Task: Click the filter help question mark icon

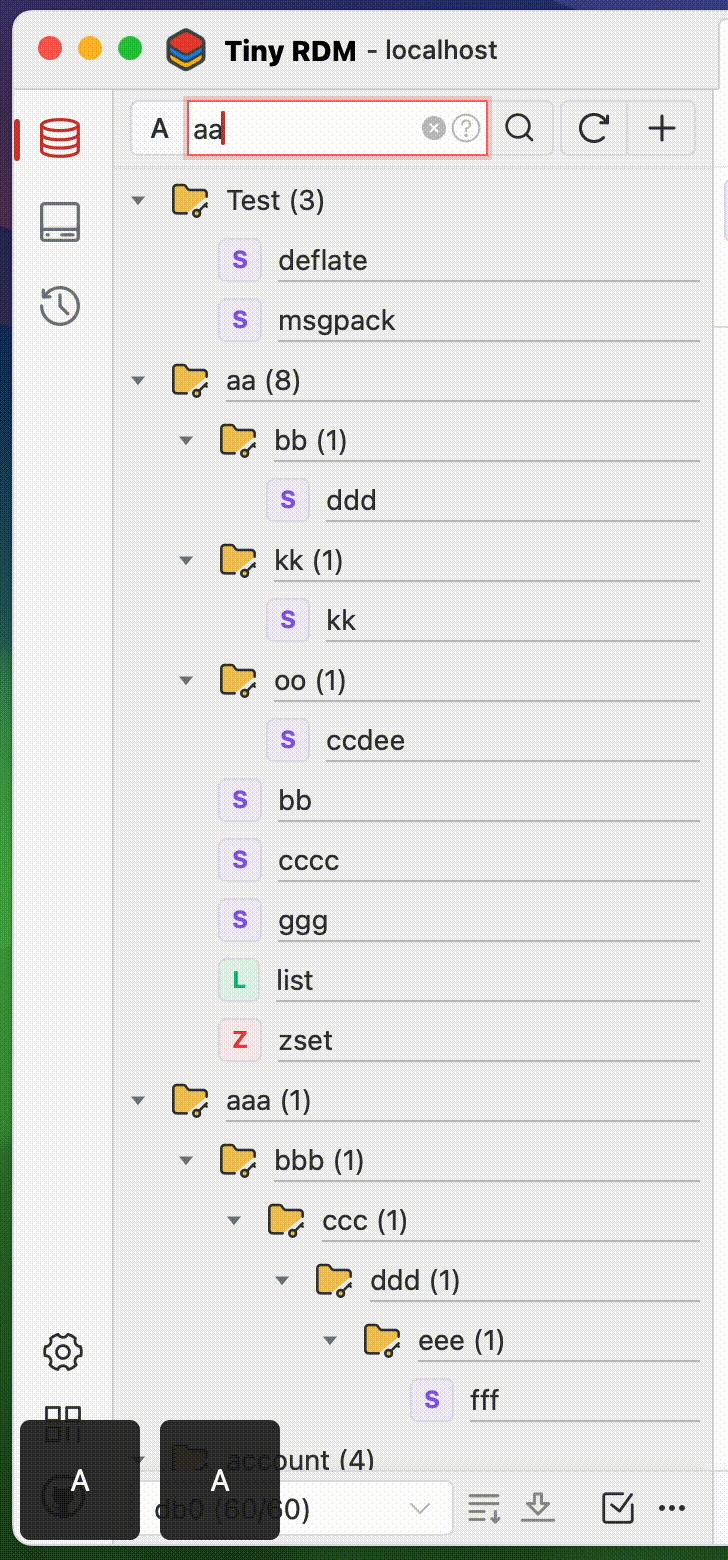Action: pyautogui.click(x=466, y=129)
